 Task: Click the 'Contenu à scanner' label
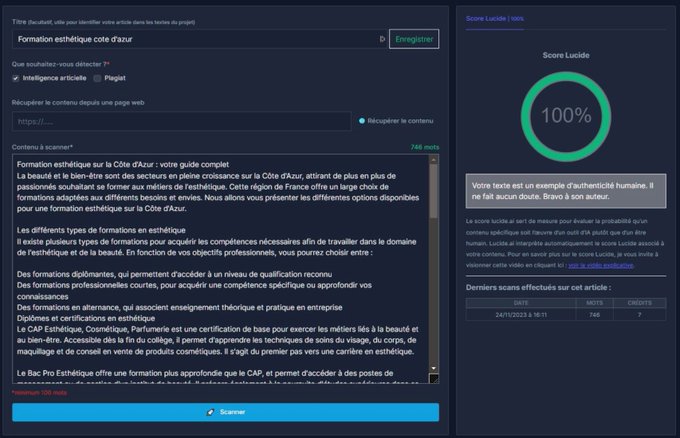(x=42, y=147)
